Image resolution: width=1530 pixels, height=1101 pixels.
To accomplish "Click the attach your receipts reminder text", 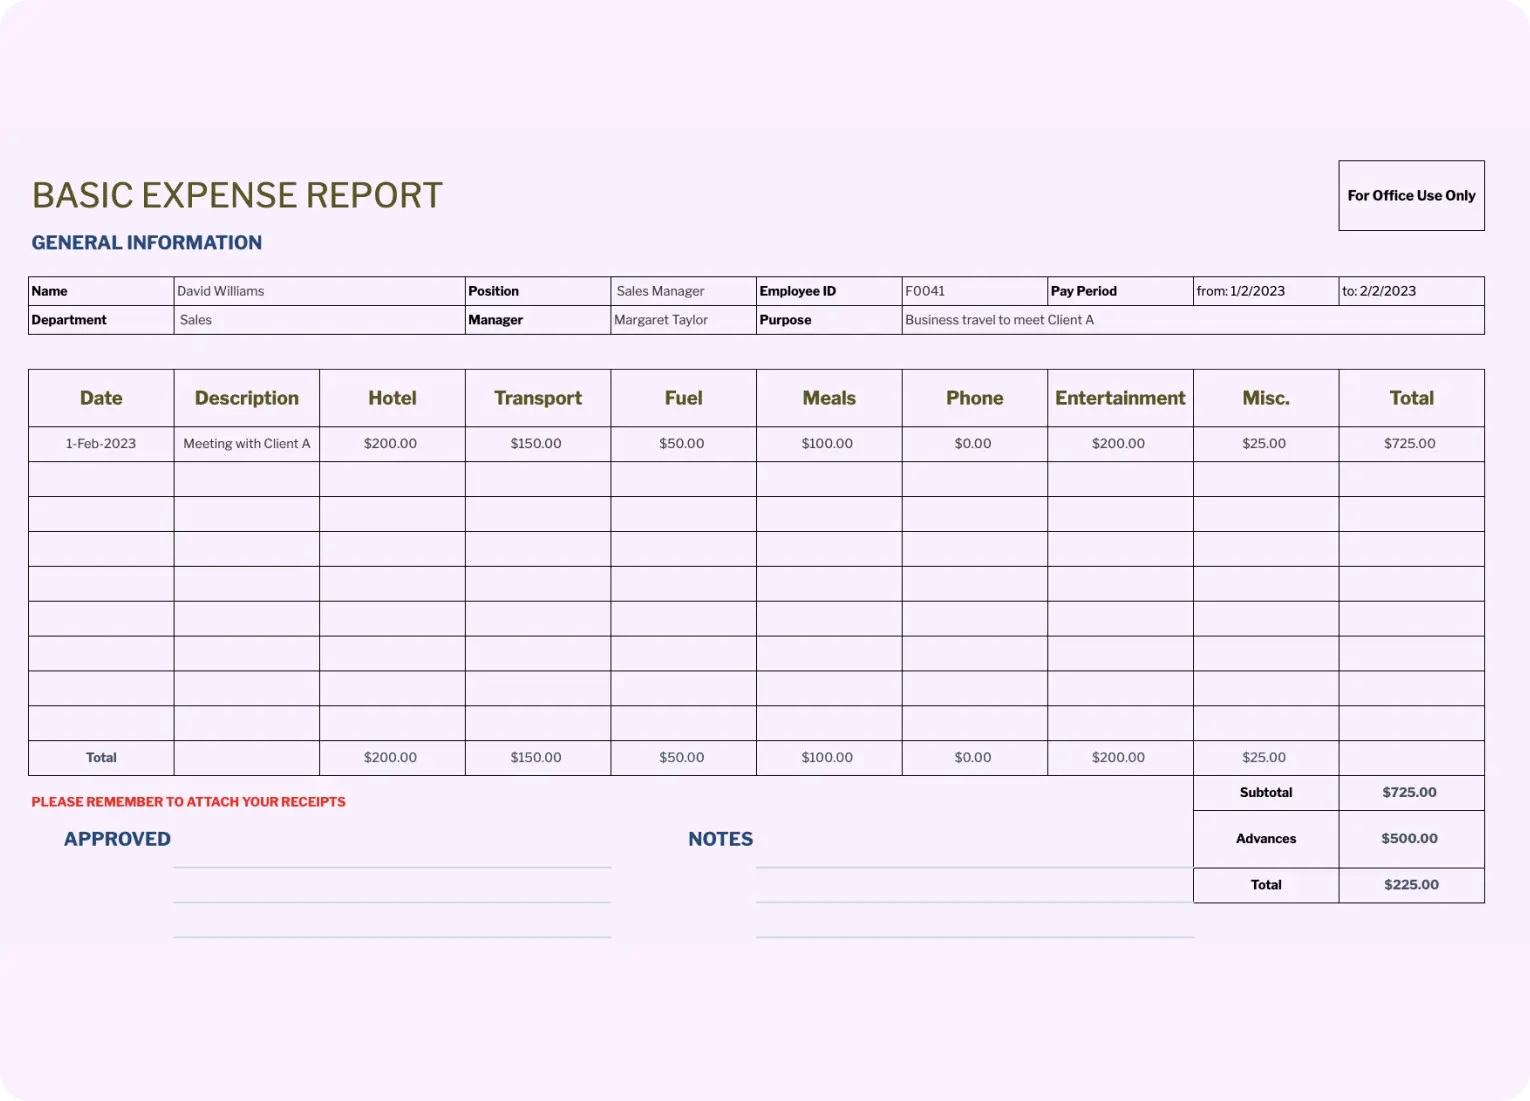I will (x=189, y=801).
